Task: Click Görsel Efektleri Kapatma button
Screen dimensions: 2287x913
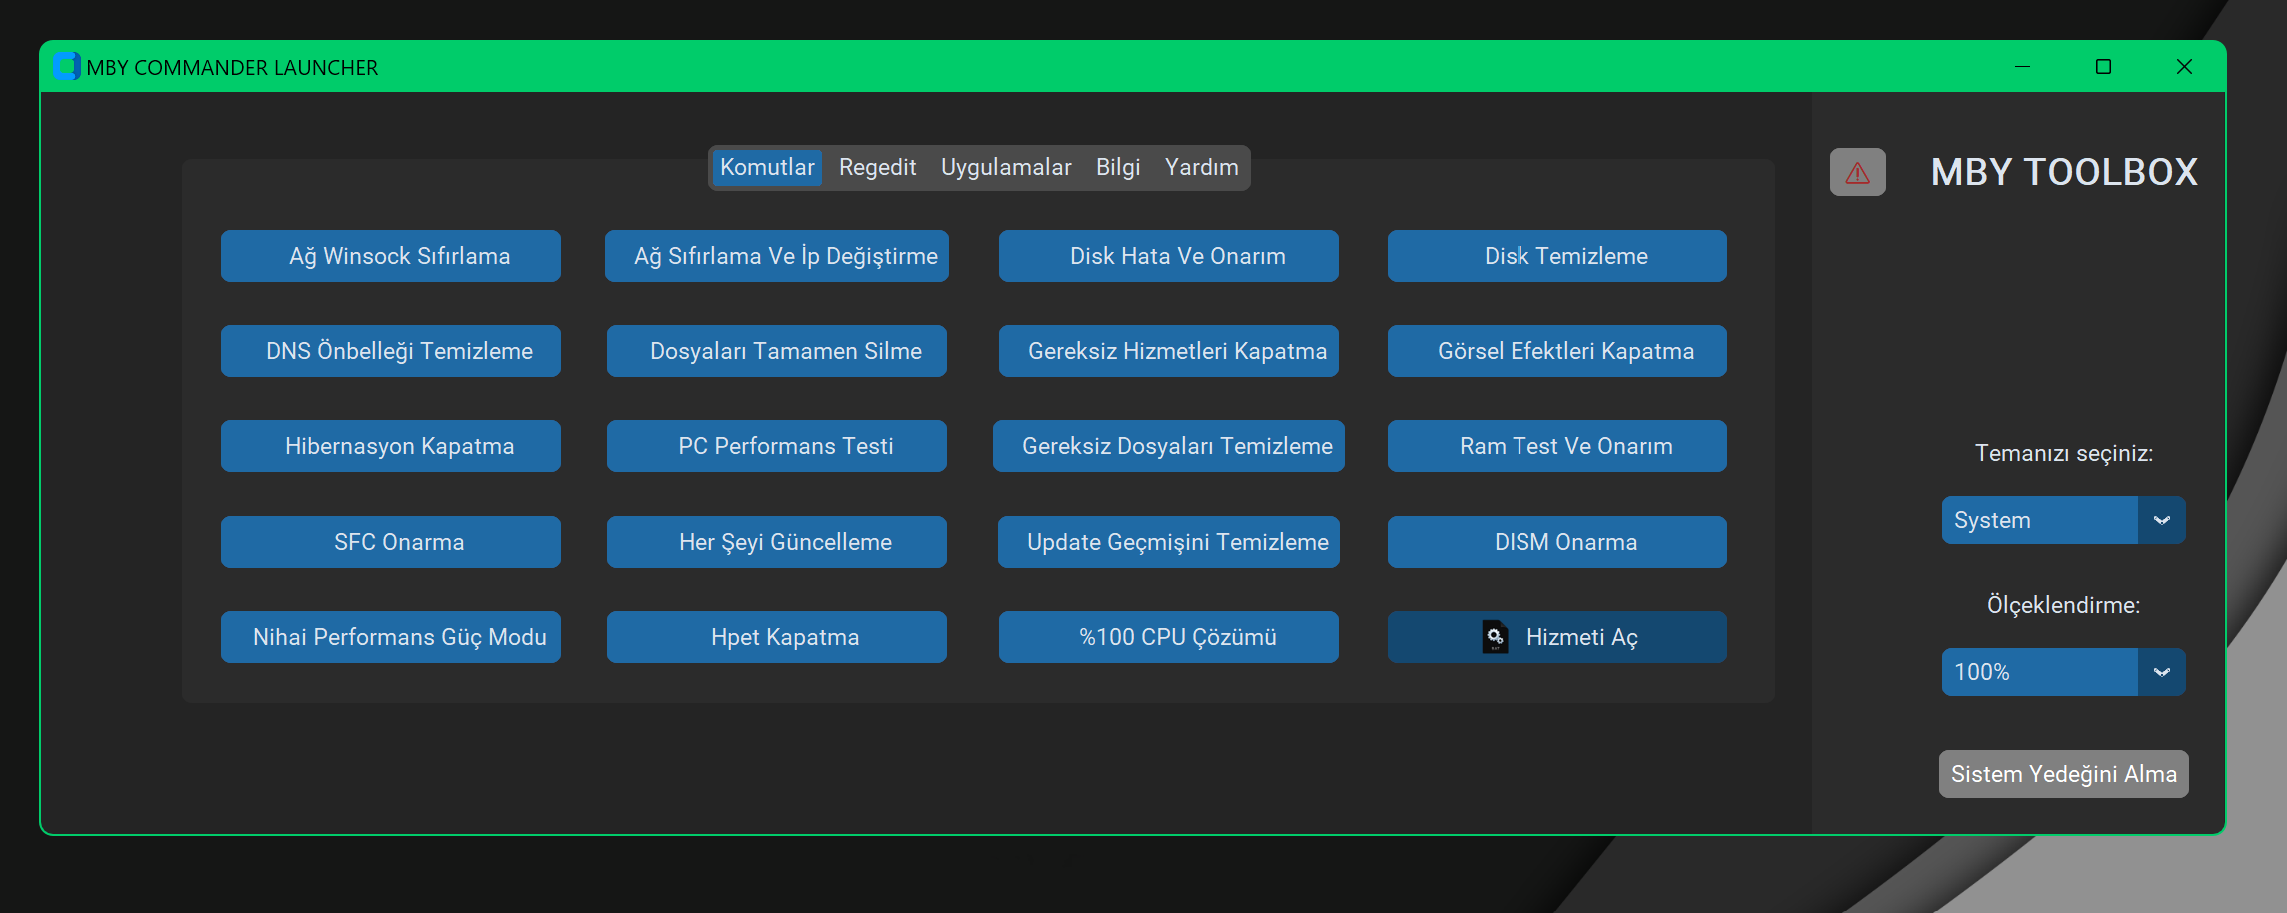Action: 1557,351
